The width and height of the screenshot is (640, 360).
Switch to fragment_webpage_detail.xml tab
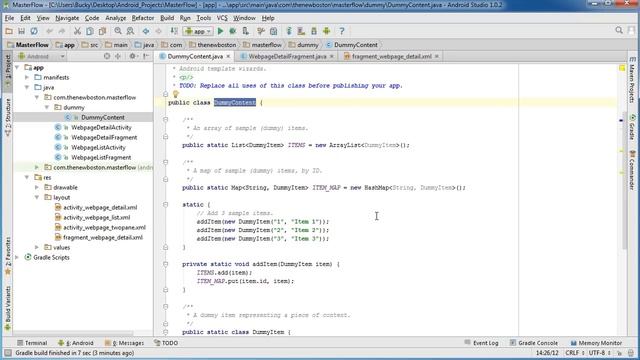click(x=391, y=56)
